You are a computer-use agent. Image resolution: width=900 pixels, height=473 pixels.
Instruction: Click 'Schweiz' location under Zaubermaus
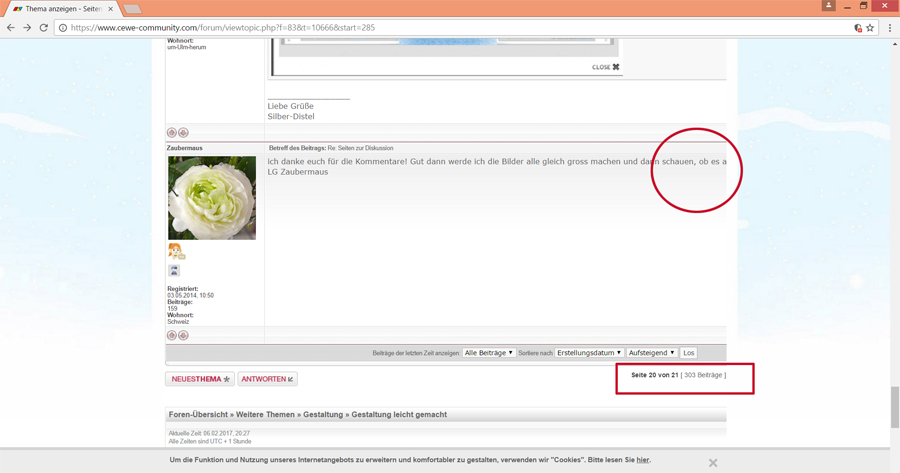178,322
